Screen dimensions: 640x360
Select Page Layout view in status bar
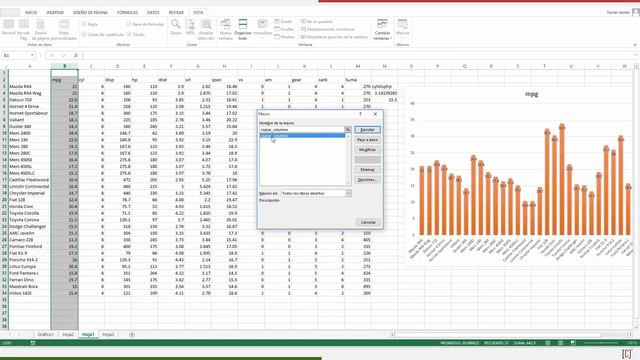point(560,343)
